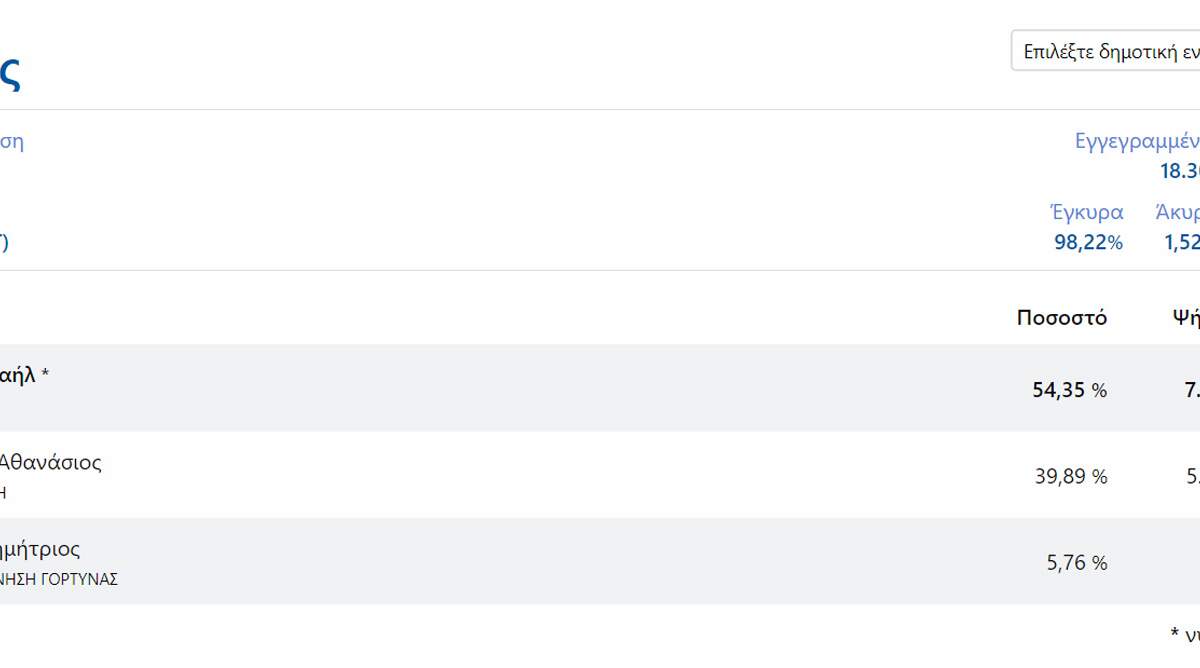Click the large blue page heading letter

click(9, 74)
